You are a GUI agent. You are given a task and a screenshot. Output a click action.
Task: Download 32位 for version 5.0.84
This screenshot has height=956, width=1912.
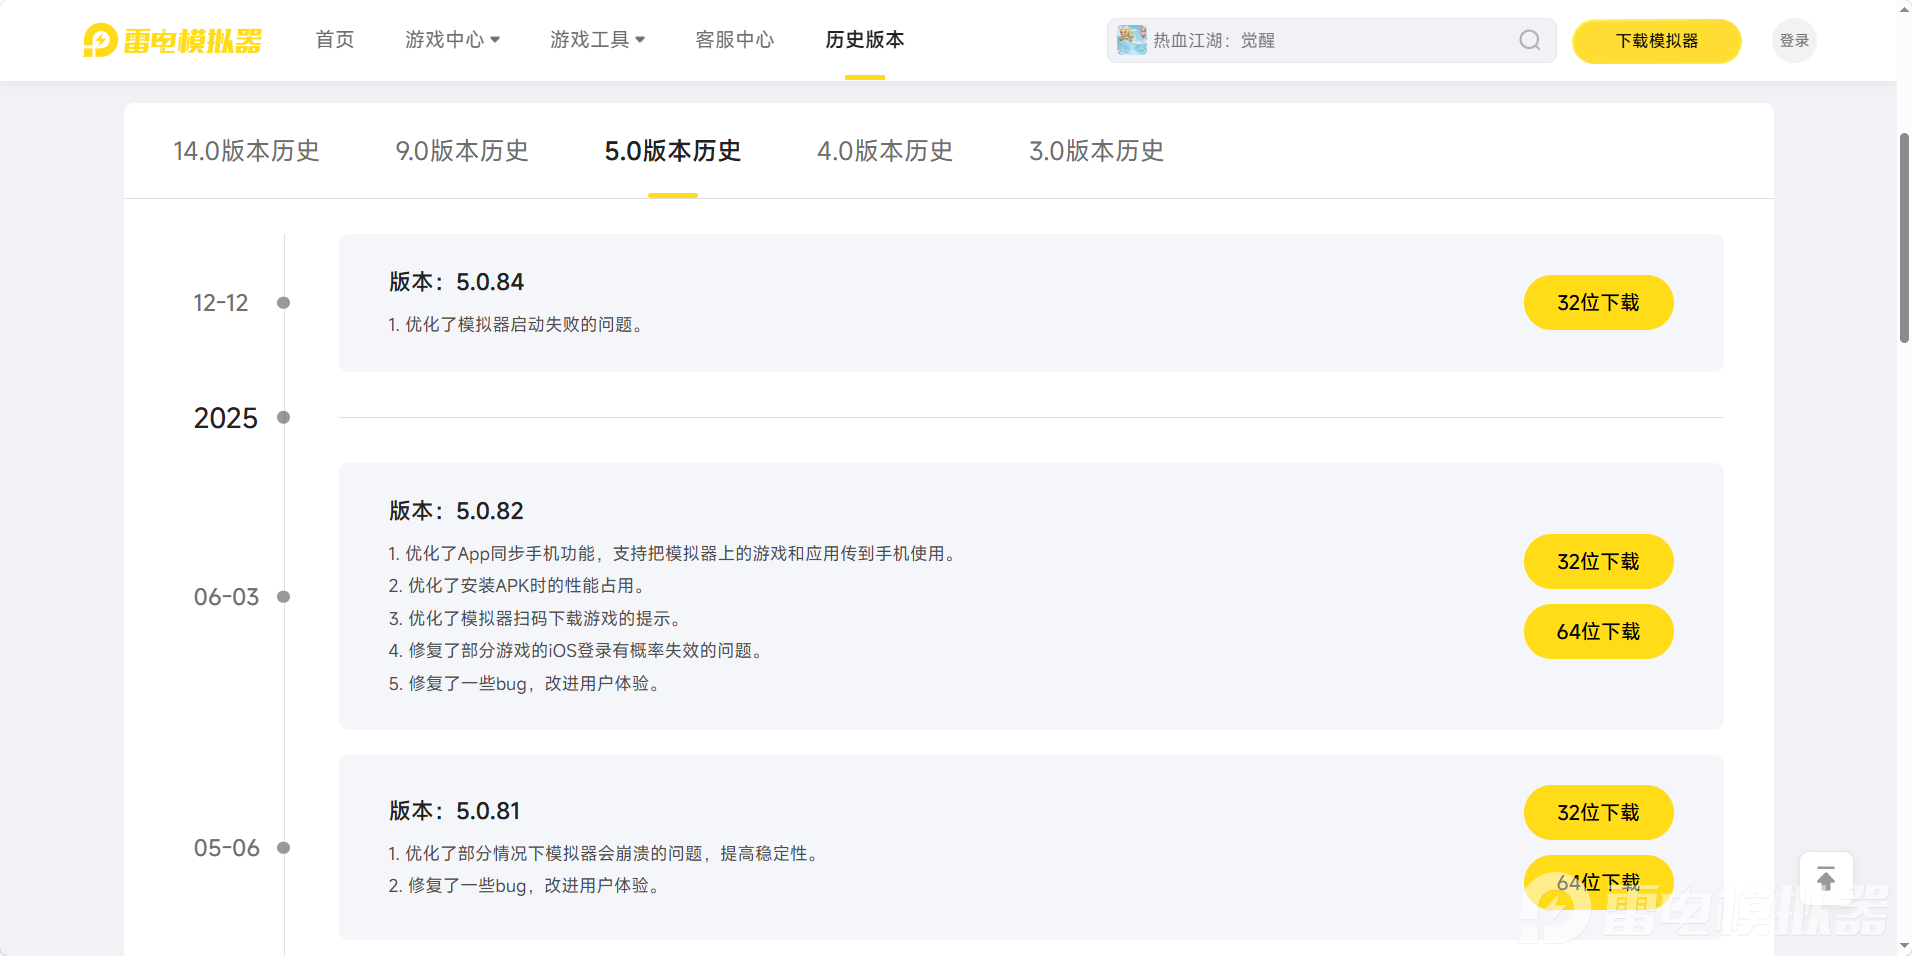(1598, 302)
